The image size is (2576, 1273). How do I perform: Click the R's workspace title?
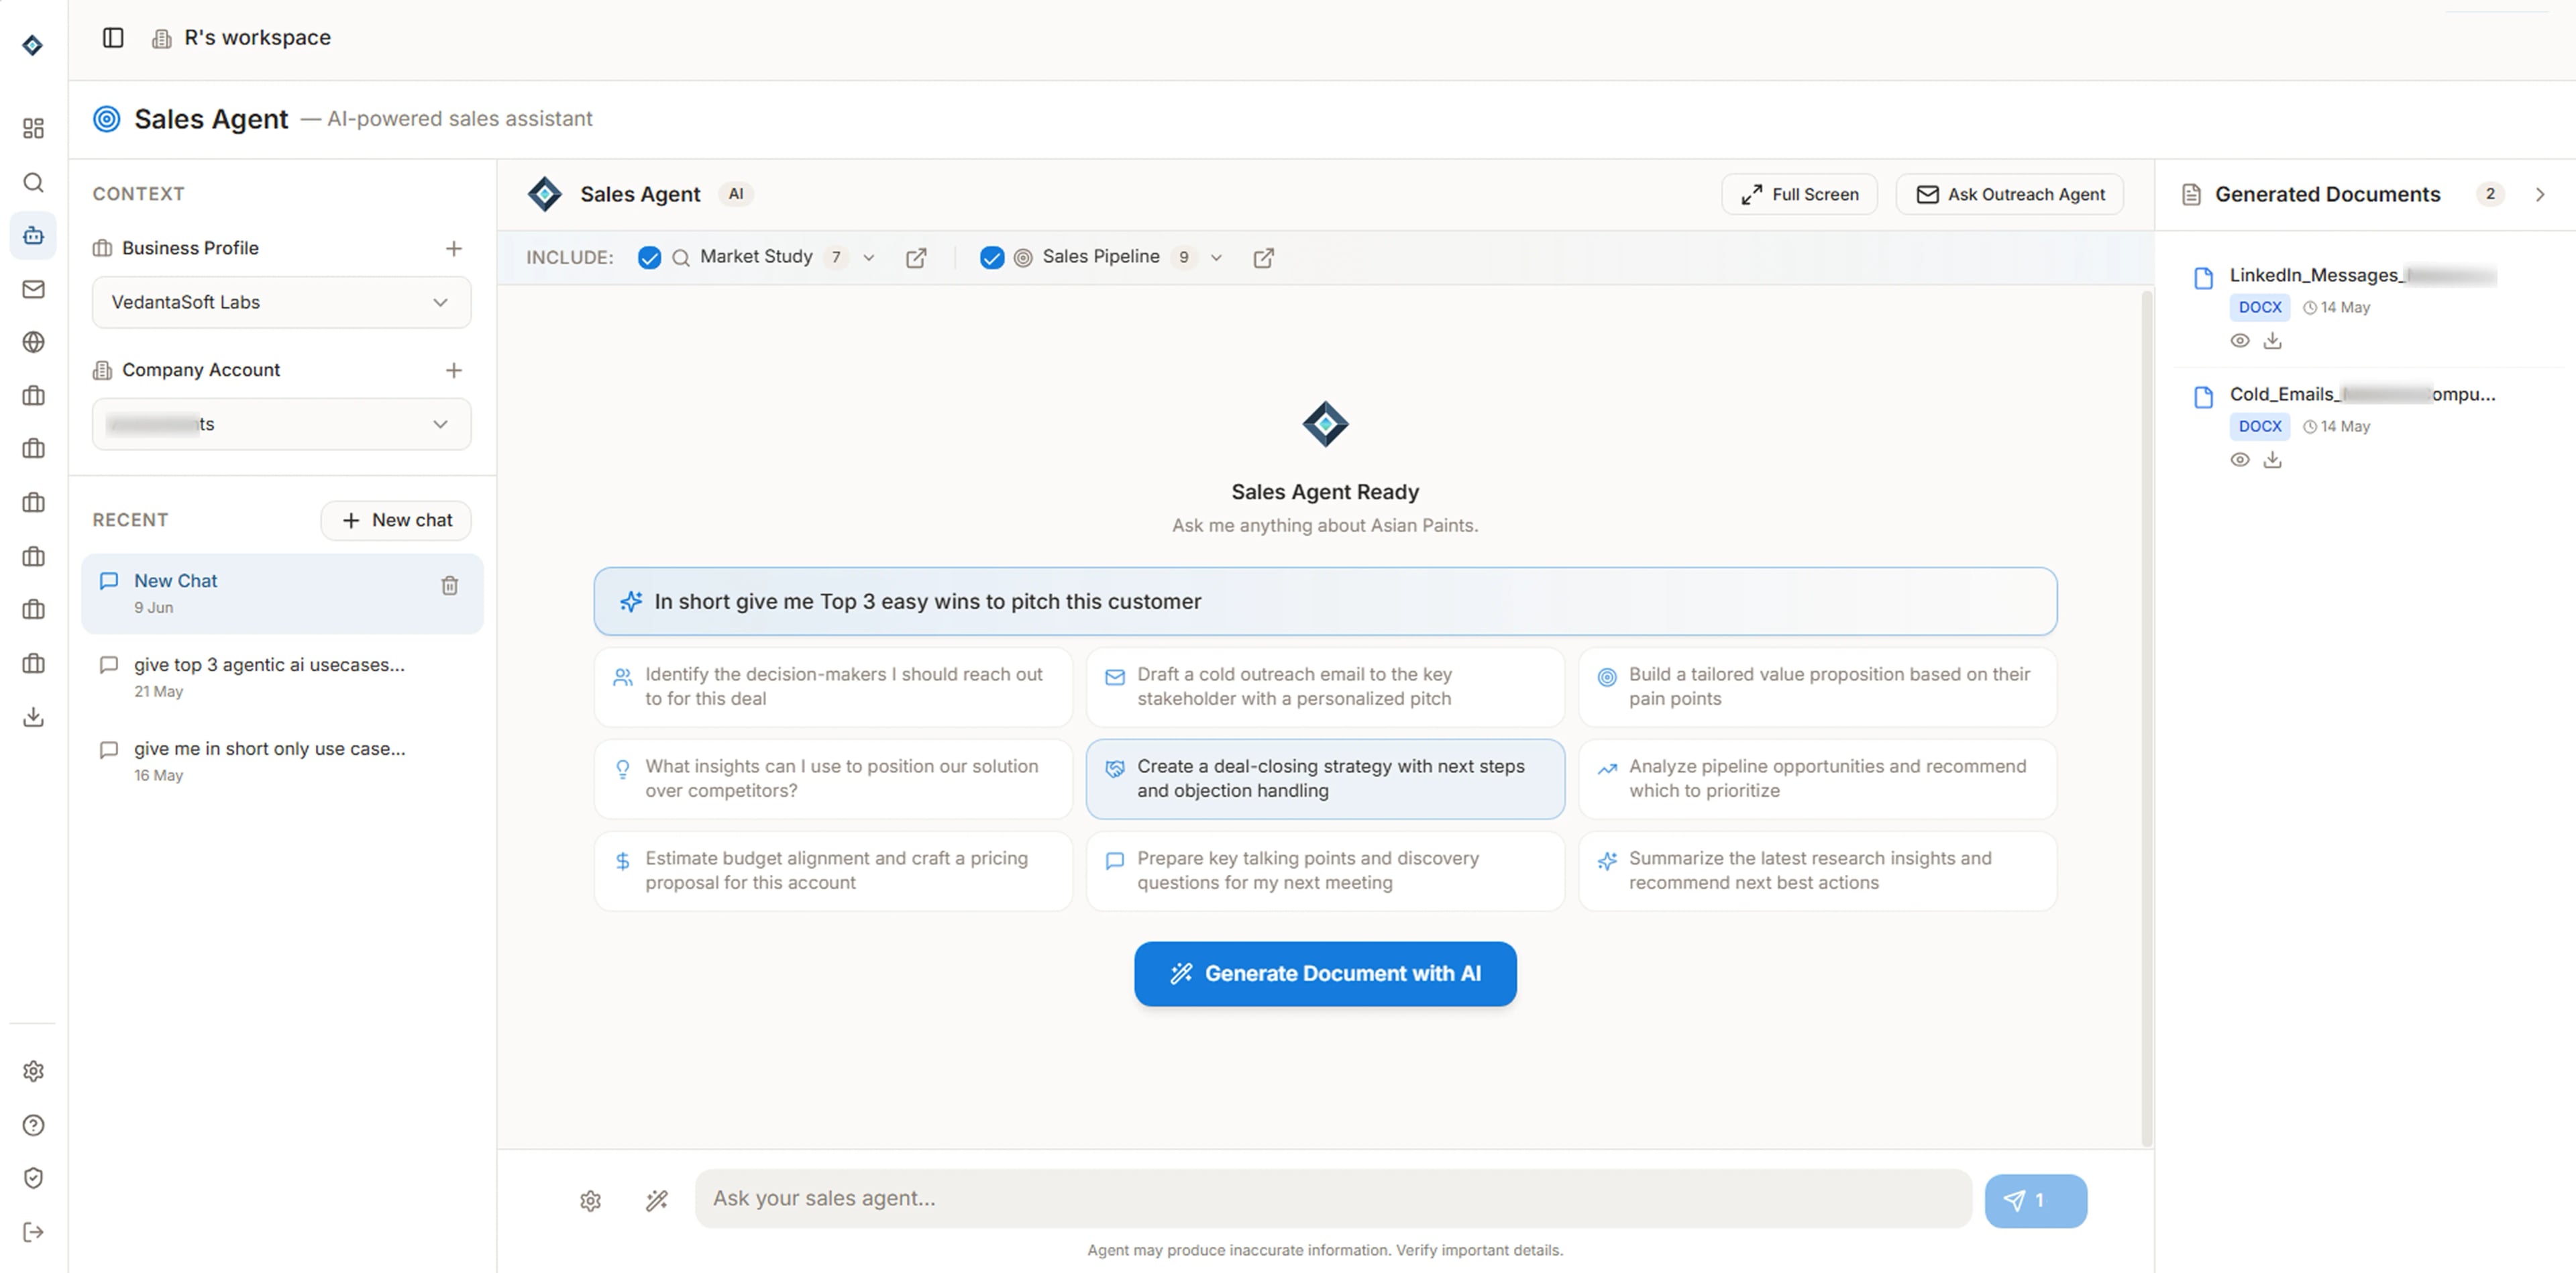pyautogui.click(x=257, y=37)
